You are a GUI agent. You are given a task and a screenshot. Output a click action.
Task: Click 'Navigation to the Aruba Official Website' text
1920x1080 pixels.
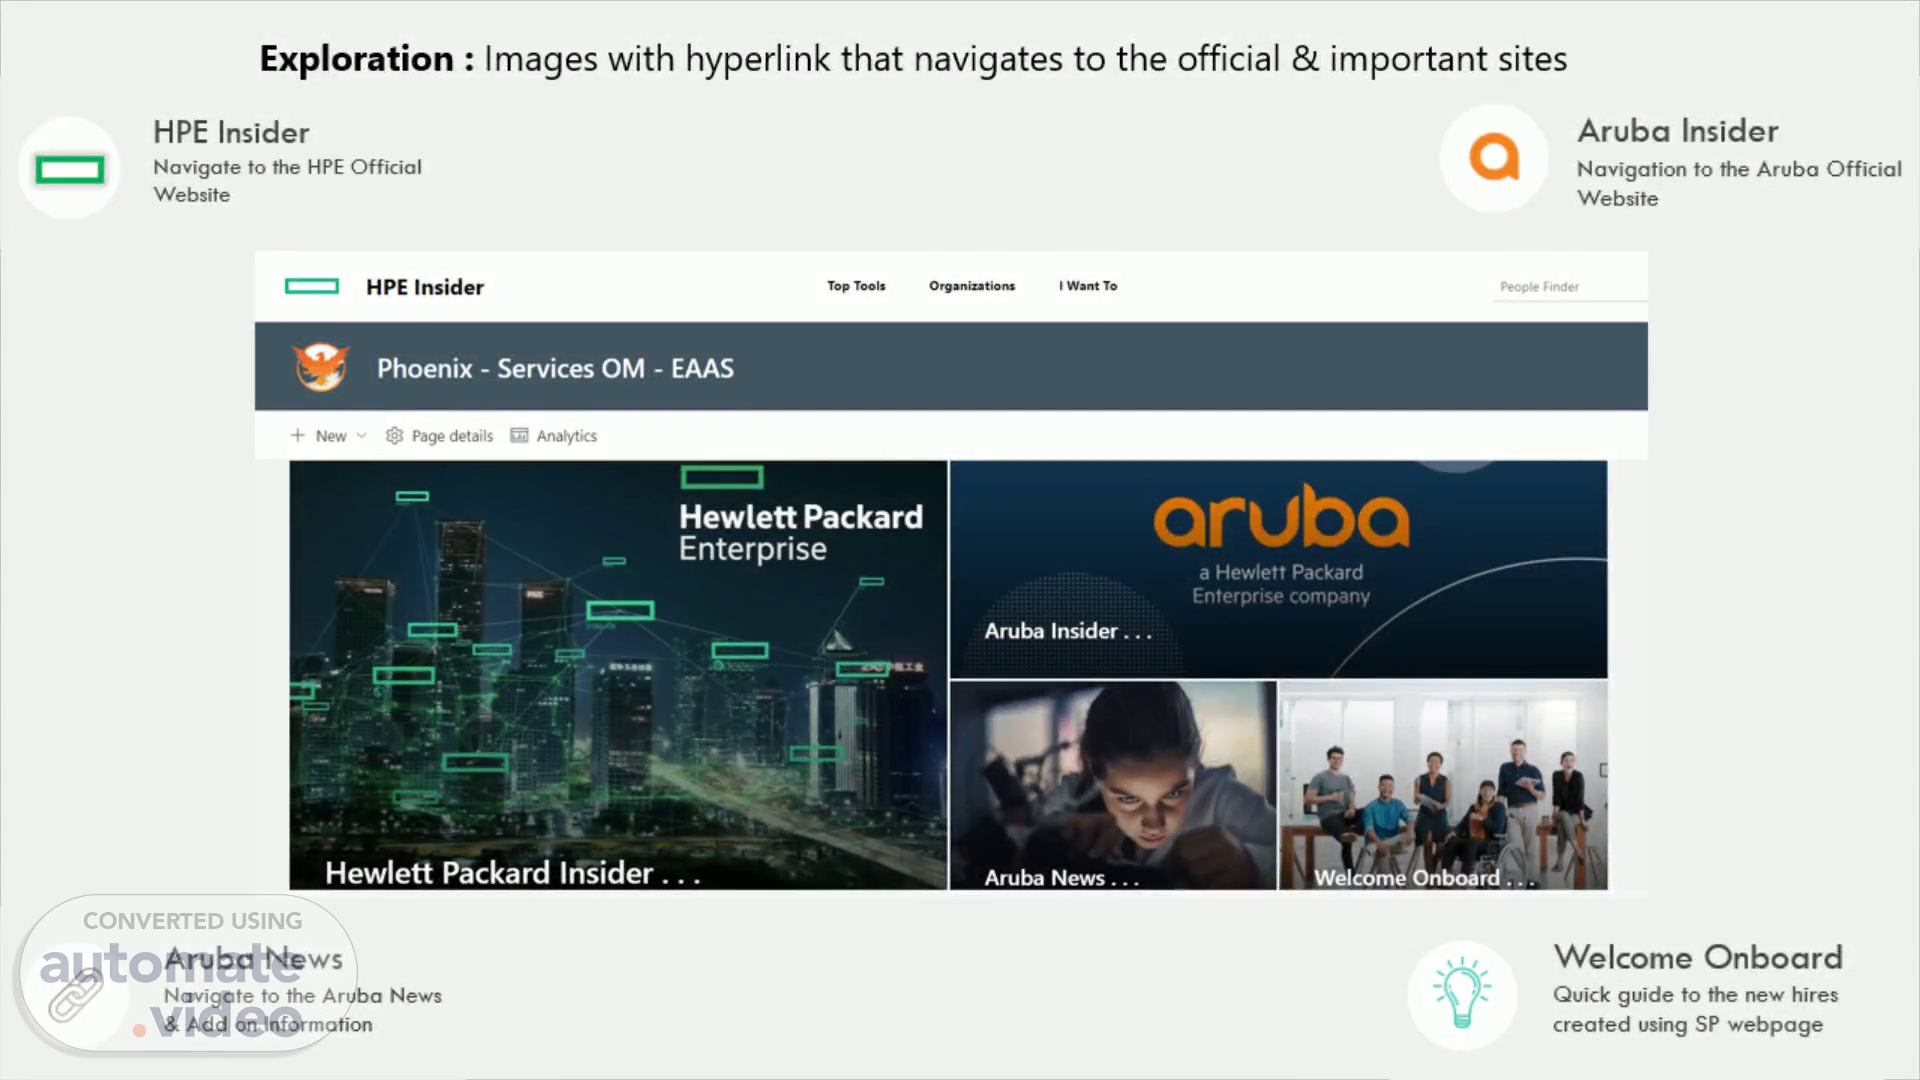(x=1739, y=183)
